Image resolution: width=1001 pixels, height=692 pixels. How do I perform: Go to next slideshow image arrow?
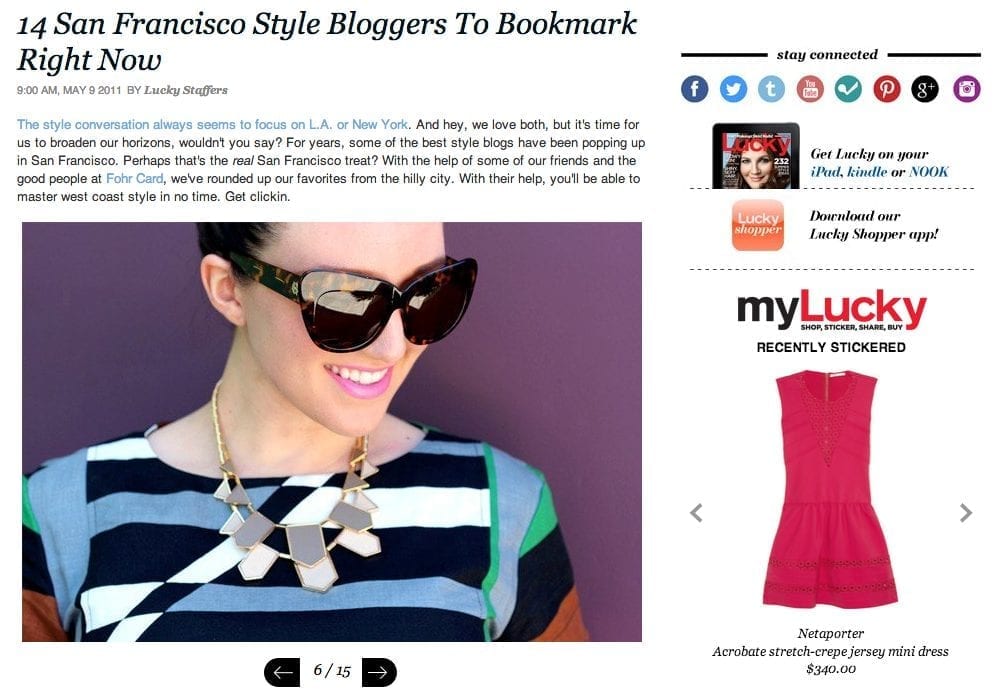click(379, 672)
